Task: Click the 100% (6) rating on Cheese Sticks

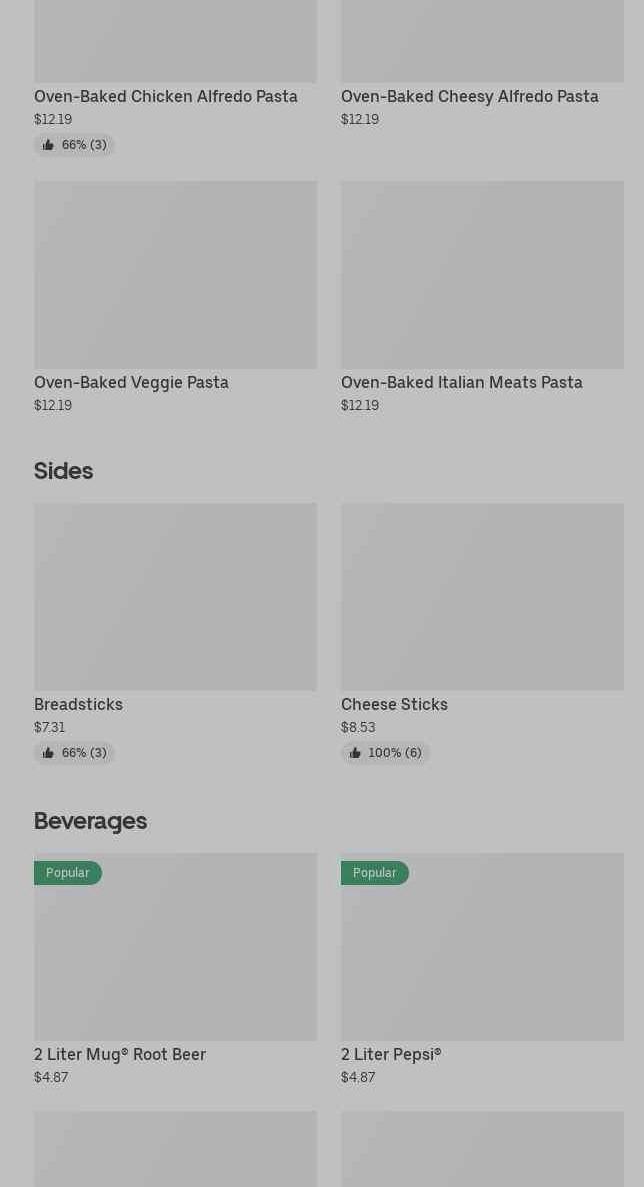Action: (x=395, y=753)
